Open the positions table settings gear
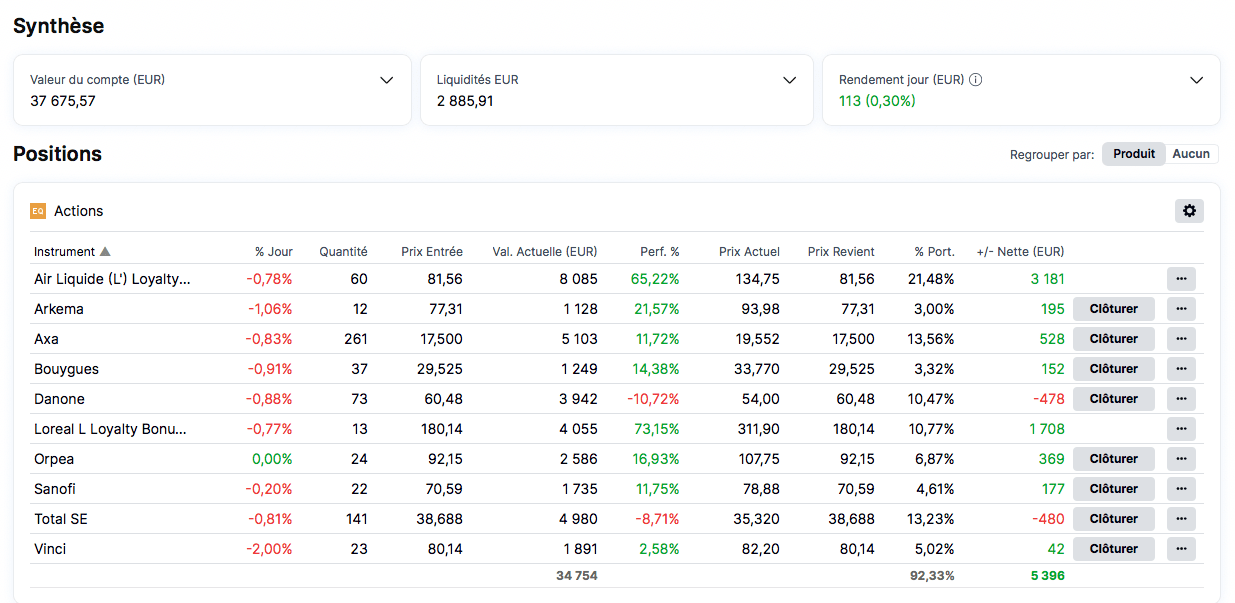This screenshot has width=1235, height=603. point(1189,211)
